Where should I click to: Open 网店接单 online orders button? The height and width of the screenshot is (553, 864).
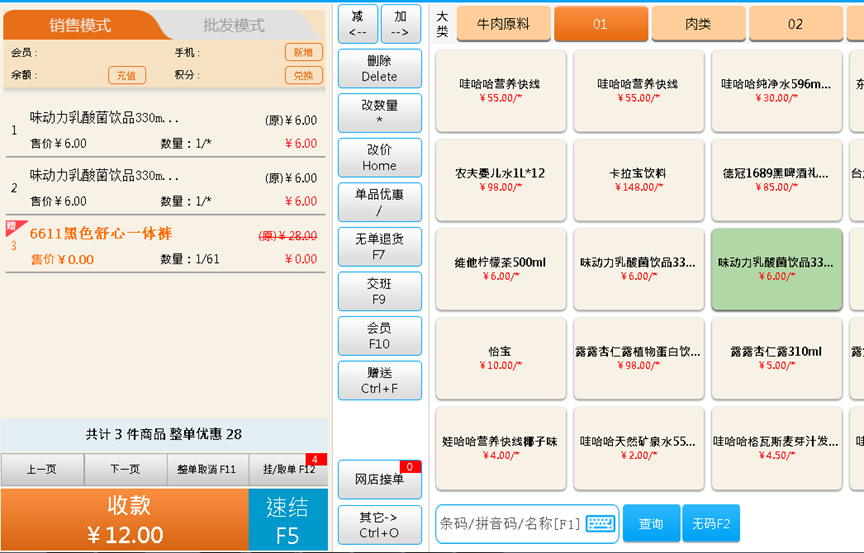380,479
